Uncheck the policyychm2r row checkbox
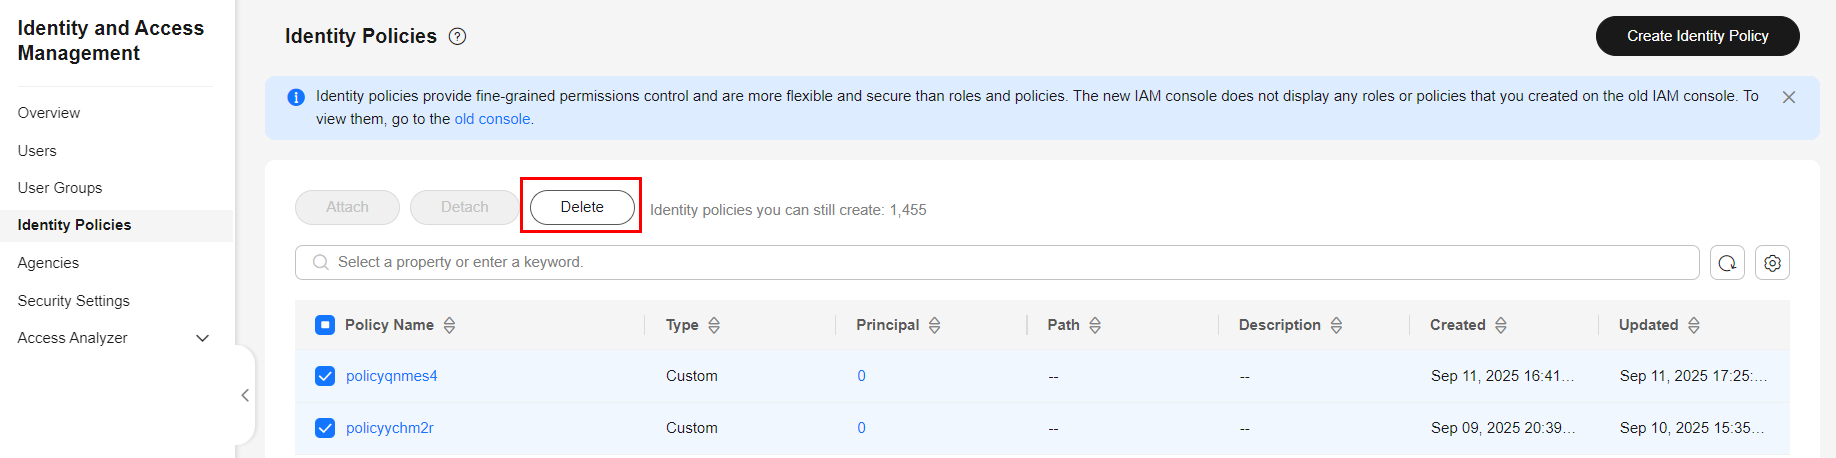 pyautogui.click(x=325, y=428)
